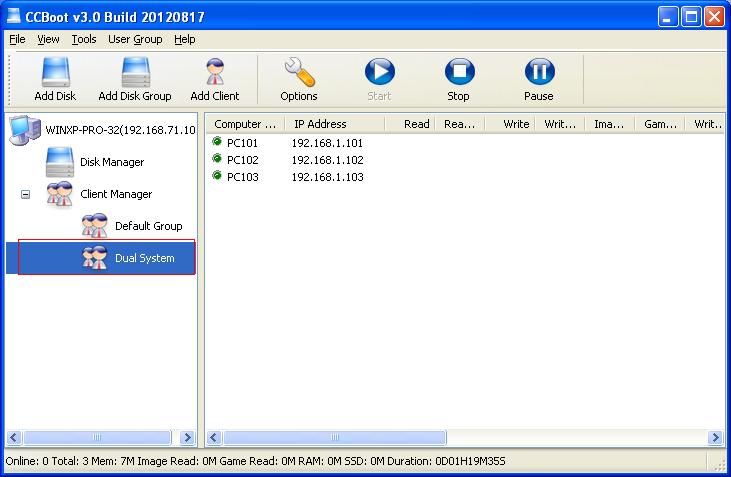The width and height of the screenshot is (731, 477).
Task: Pause the CCBoot service
Action: point(539,72)
